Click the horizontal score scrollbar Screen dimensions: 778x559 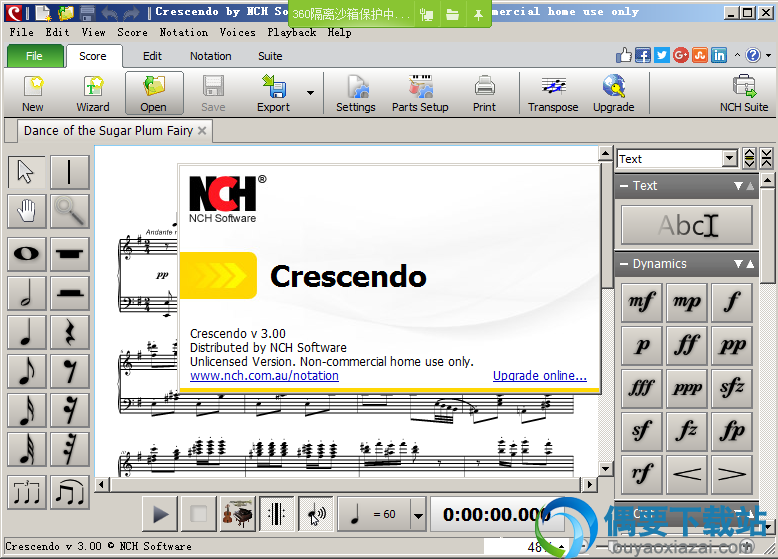coord(345,484)
